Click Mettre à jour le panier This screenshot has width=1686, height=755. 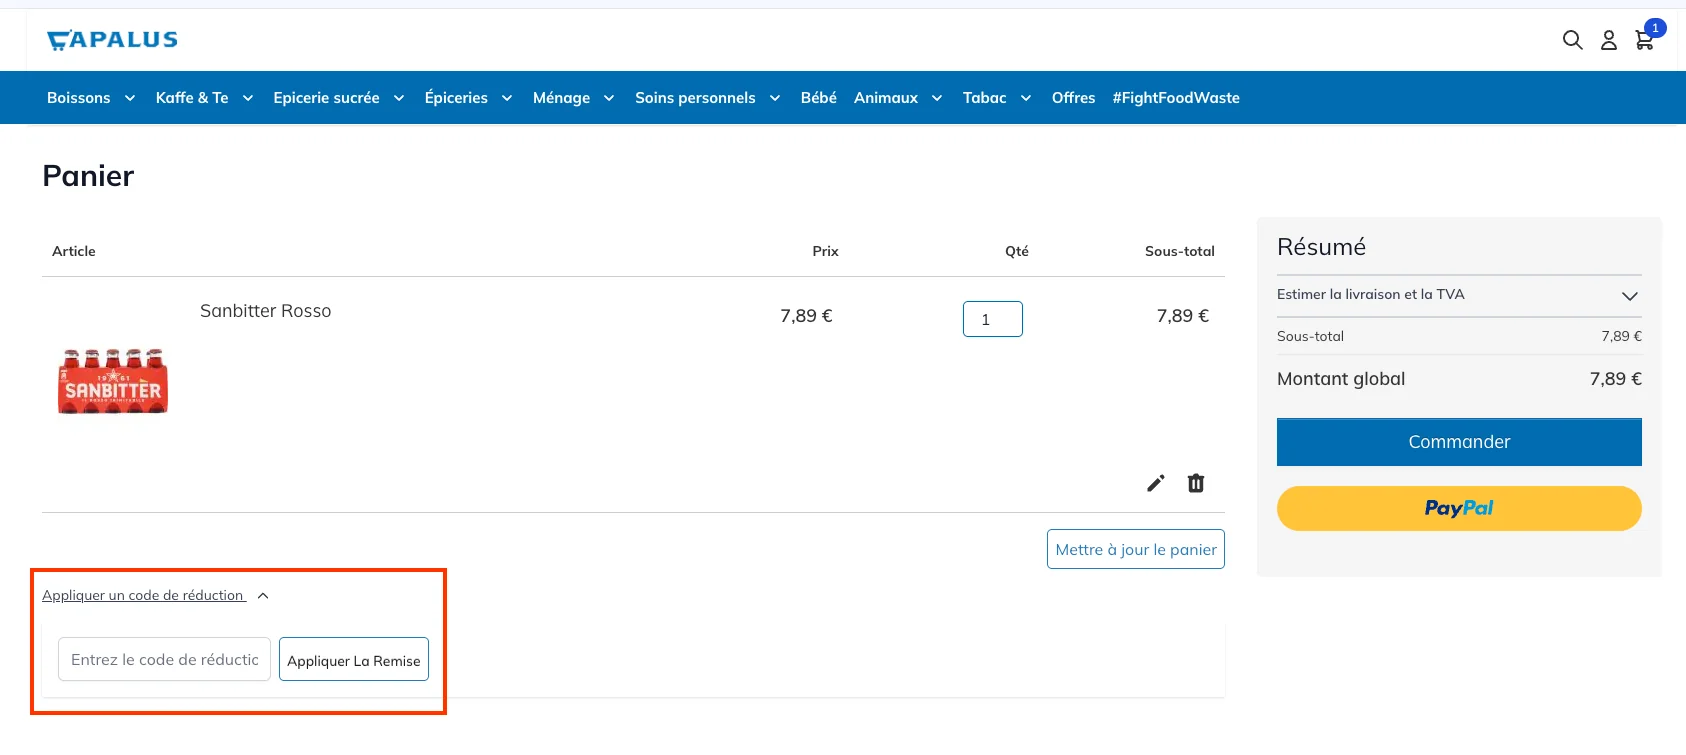click(x=1135, y=549)
